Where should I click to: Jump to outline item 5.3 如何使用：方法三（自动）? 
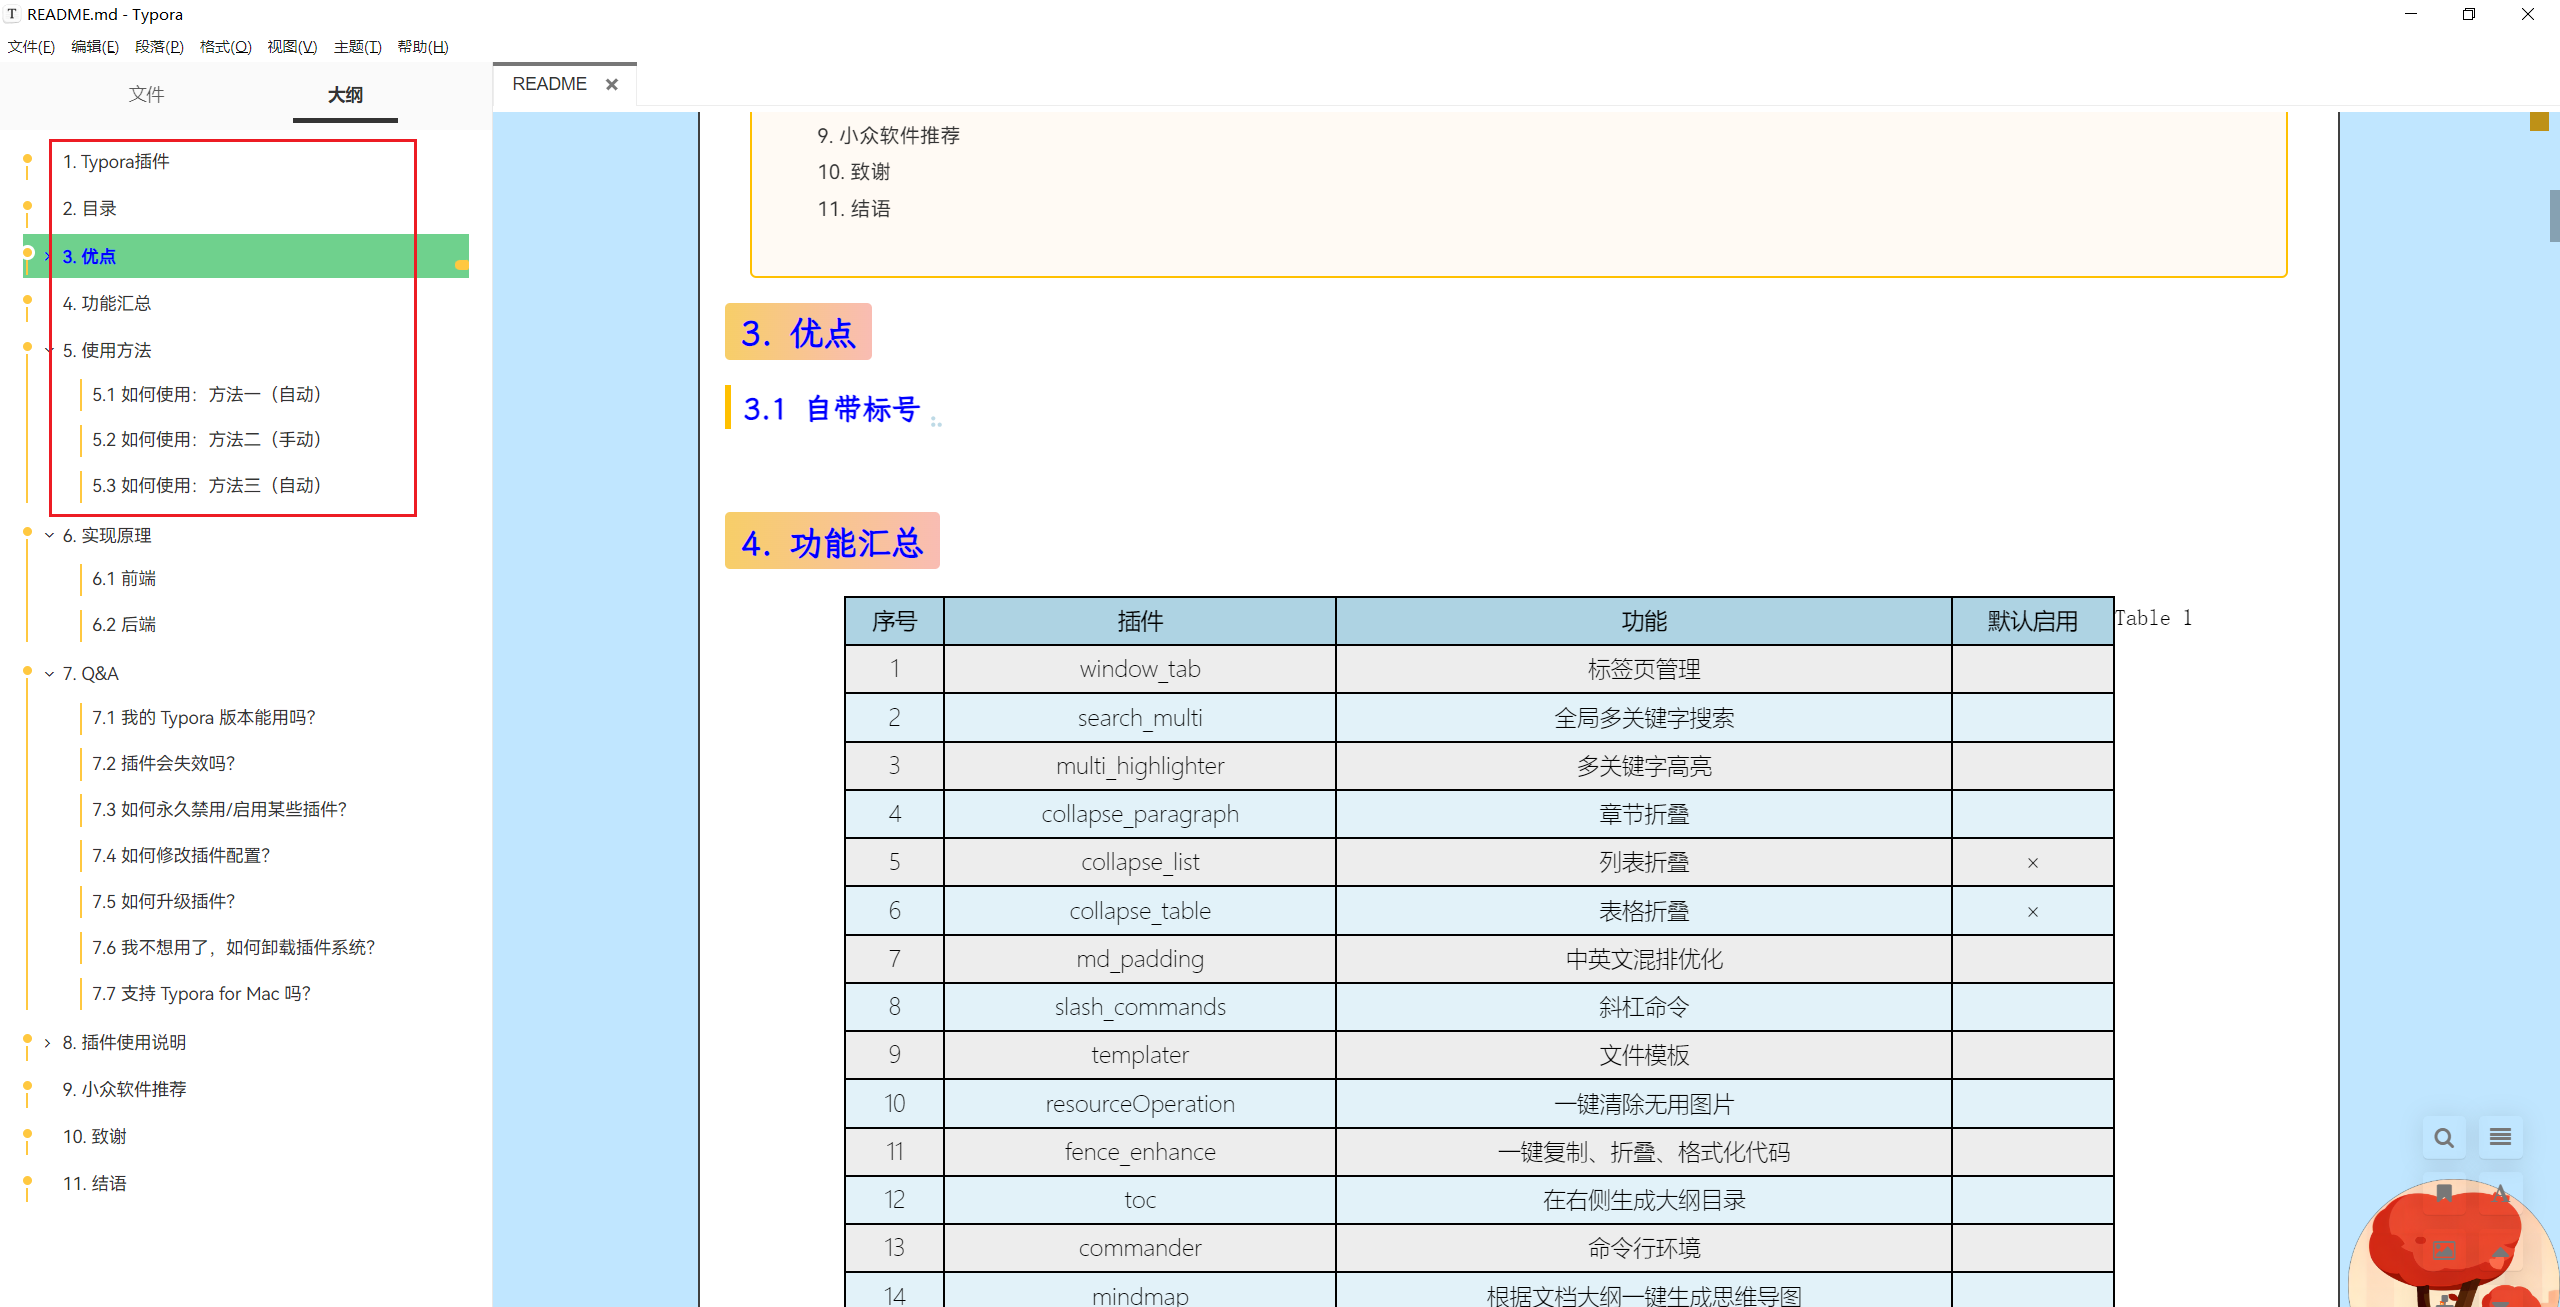(208, 486)
